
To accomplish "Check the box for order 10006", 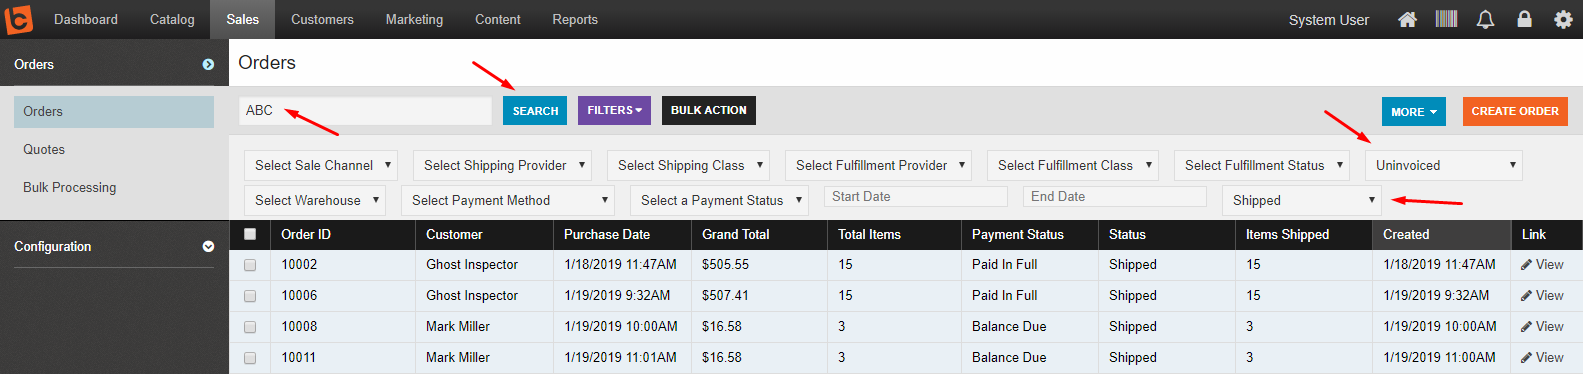I will point(250,296).
